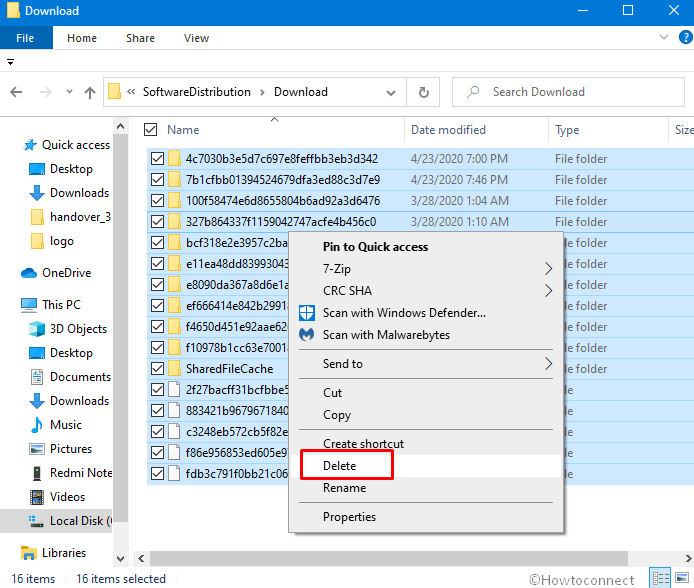Open the recent locations dropdown arrow

[x=69, y=92]
